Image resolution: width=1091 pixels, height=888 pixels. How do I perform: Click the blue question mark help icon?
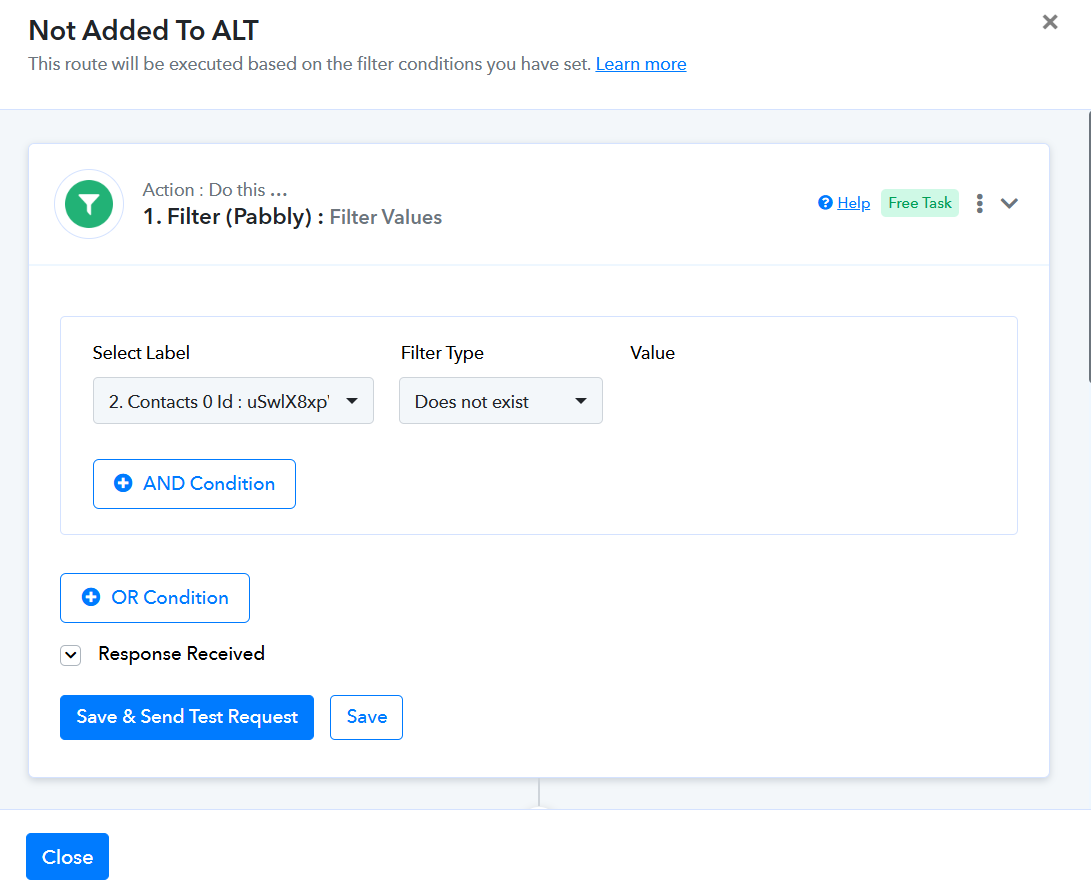pos(825,203)
